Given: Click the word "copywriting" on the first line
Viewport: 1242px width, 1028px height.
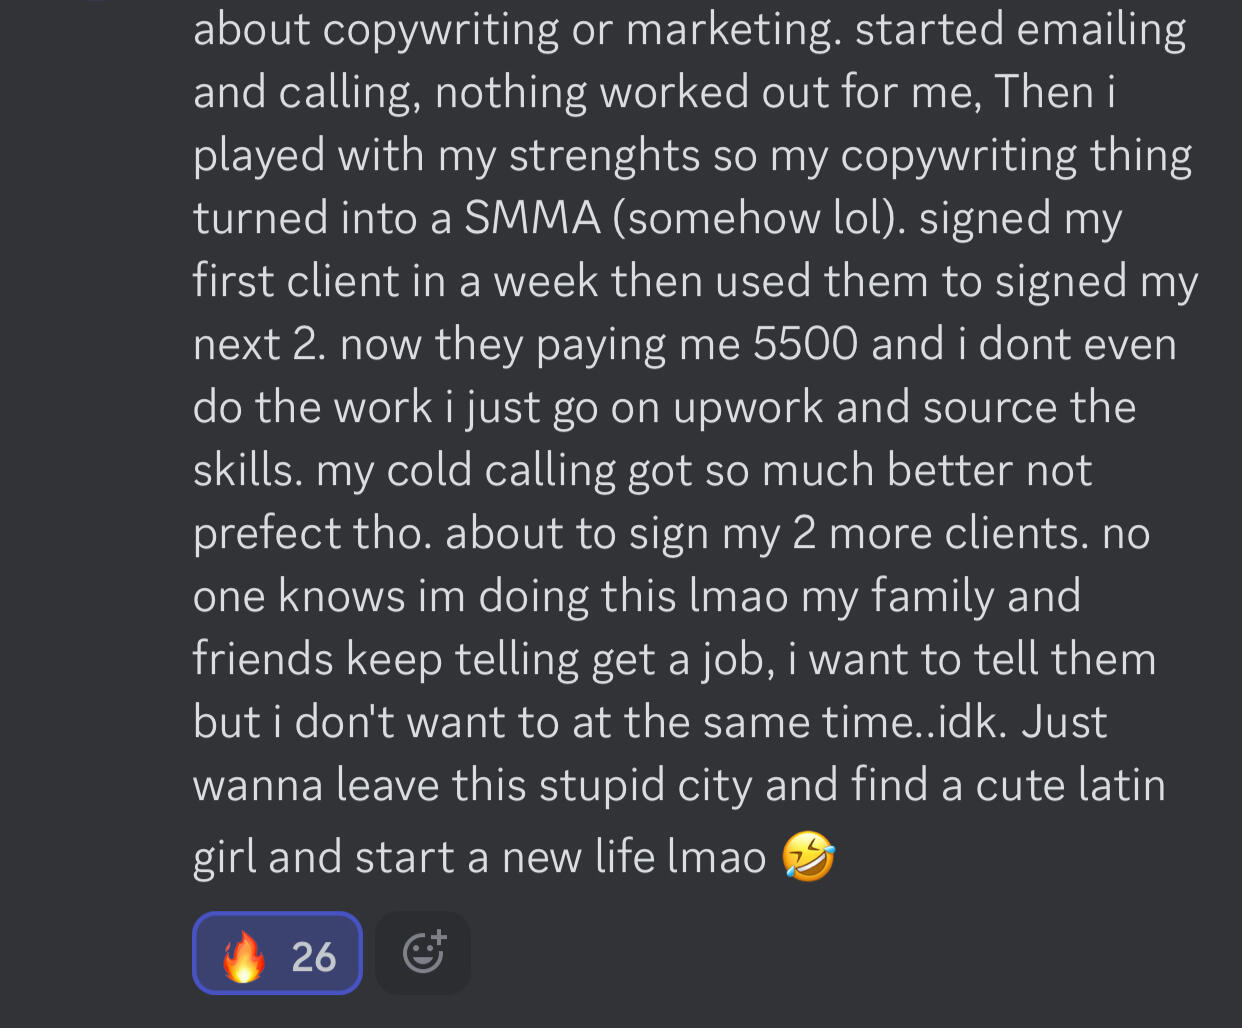Looking at the screenshot, I should pyautogui.click(x=441, y=30).
